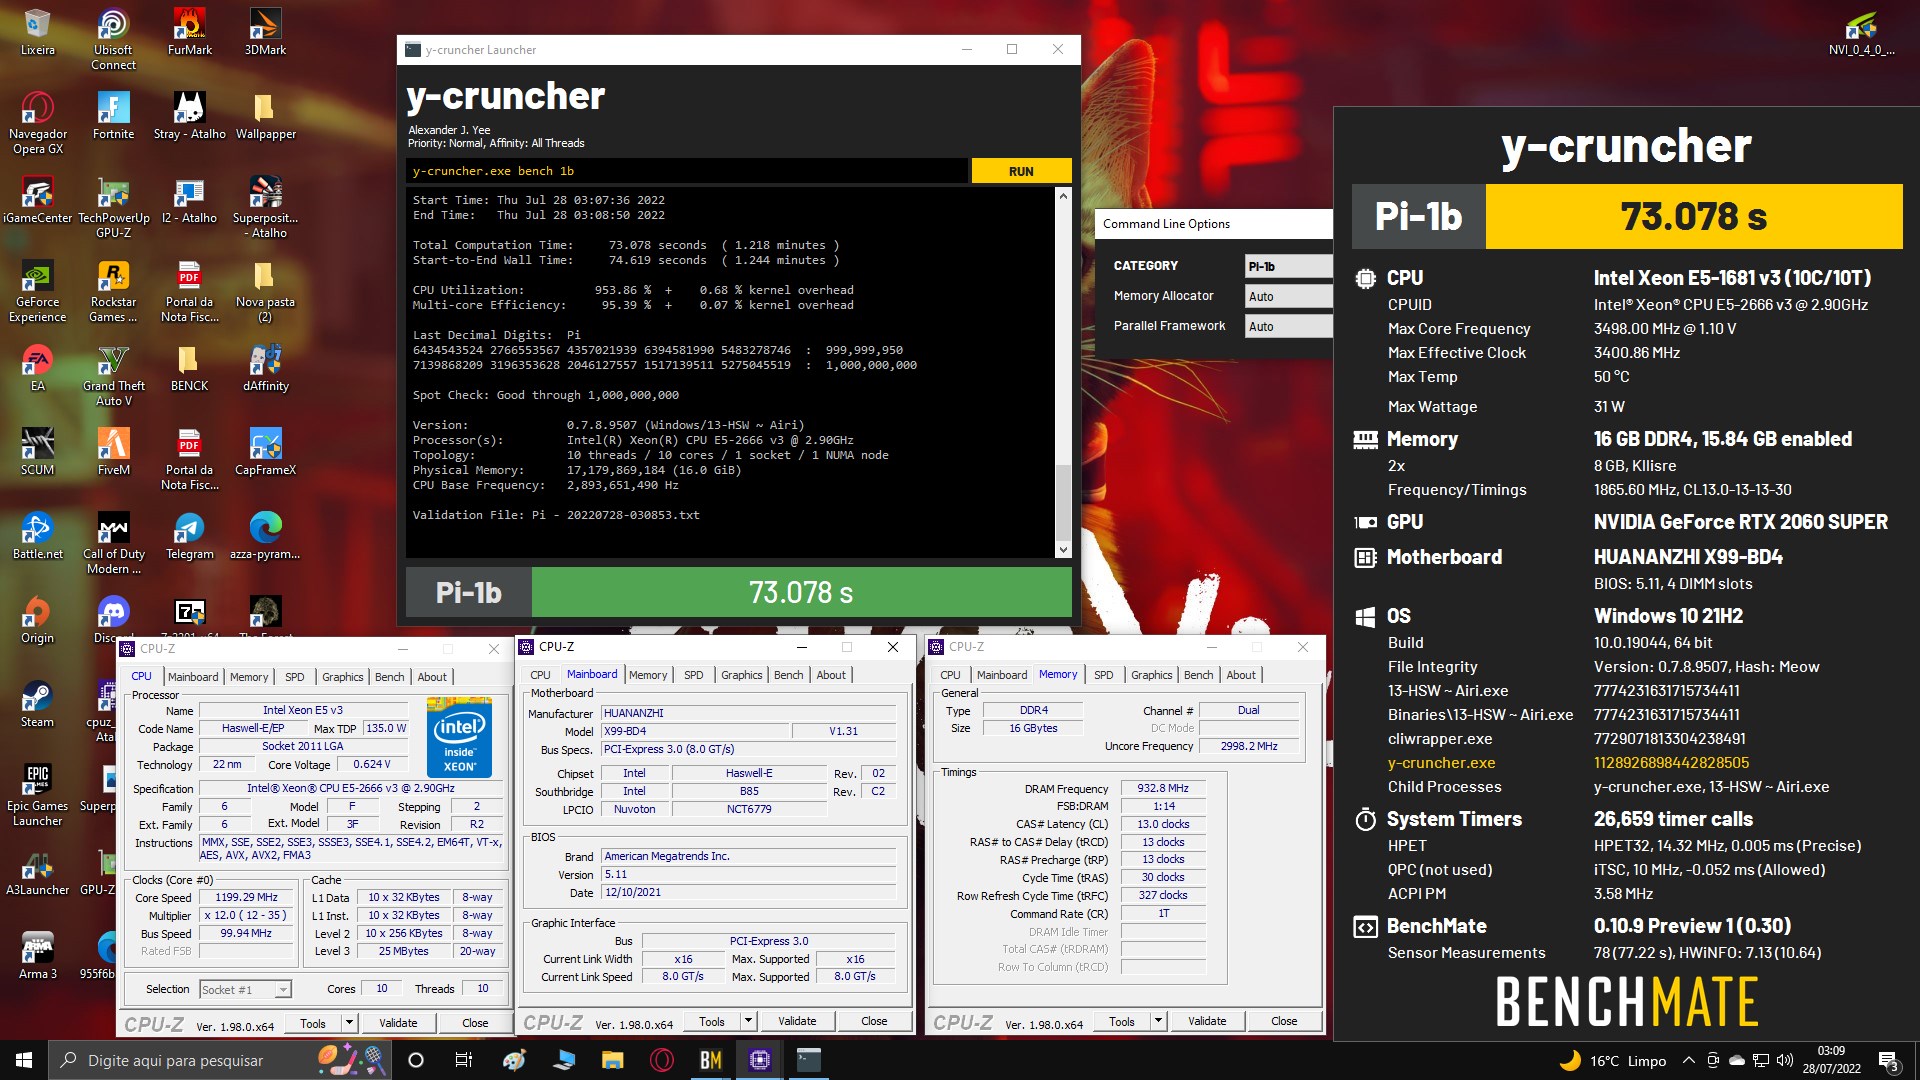Click Validate in left CPU-Z window

coord(398,1023)
